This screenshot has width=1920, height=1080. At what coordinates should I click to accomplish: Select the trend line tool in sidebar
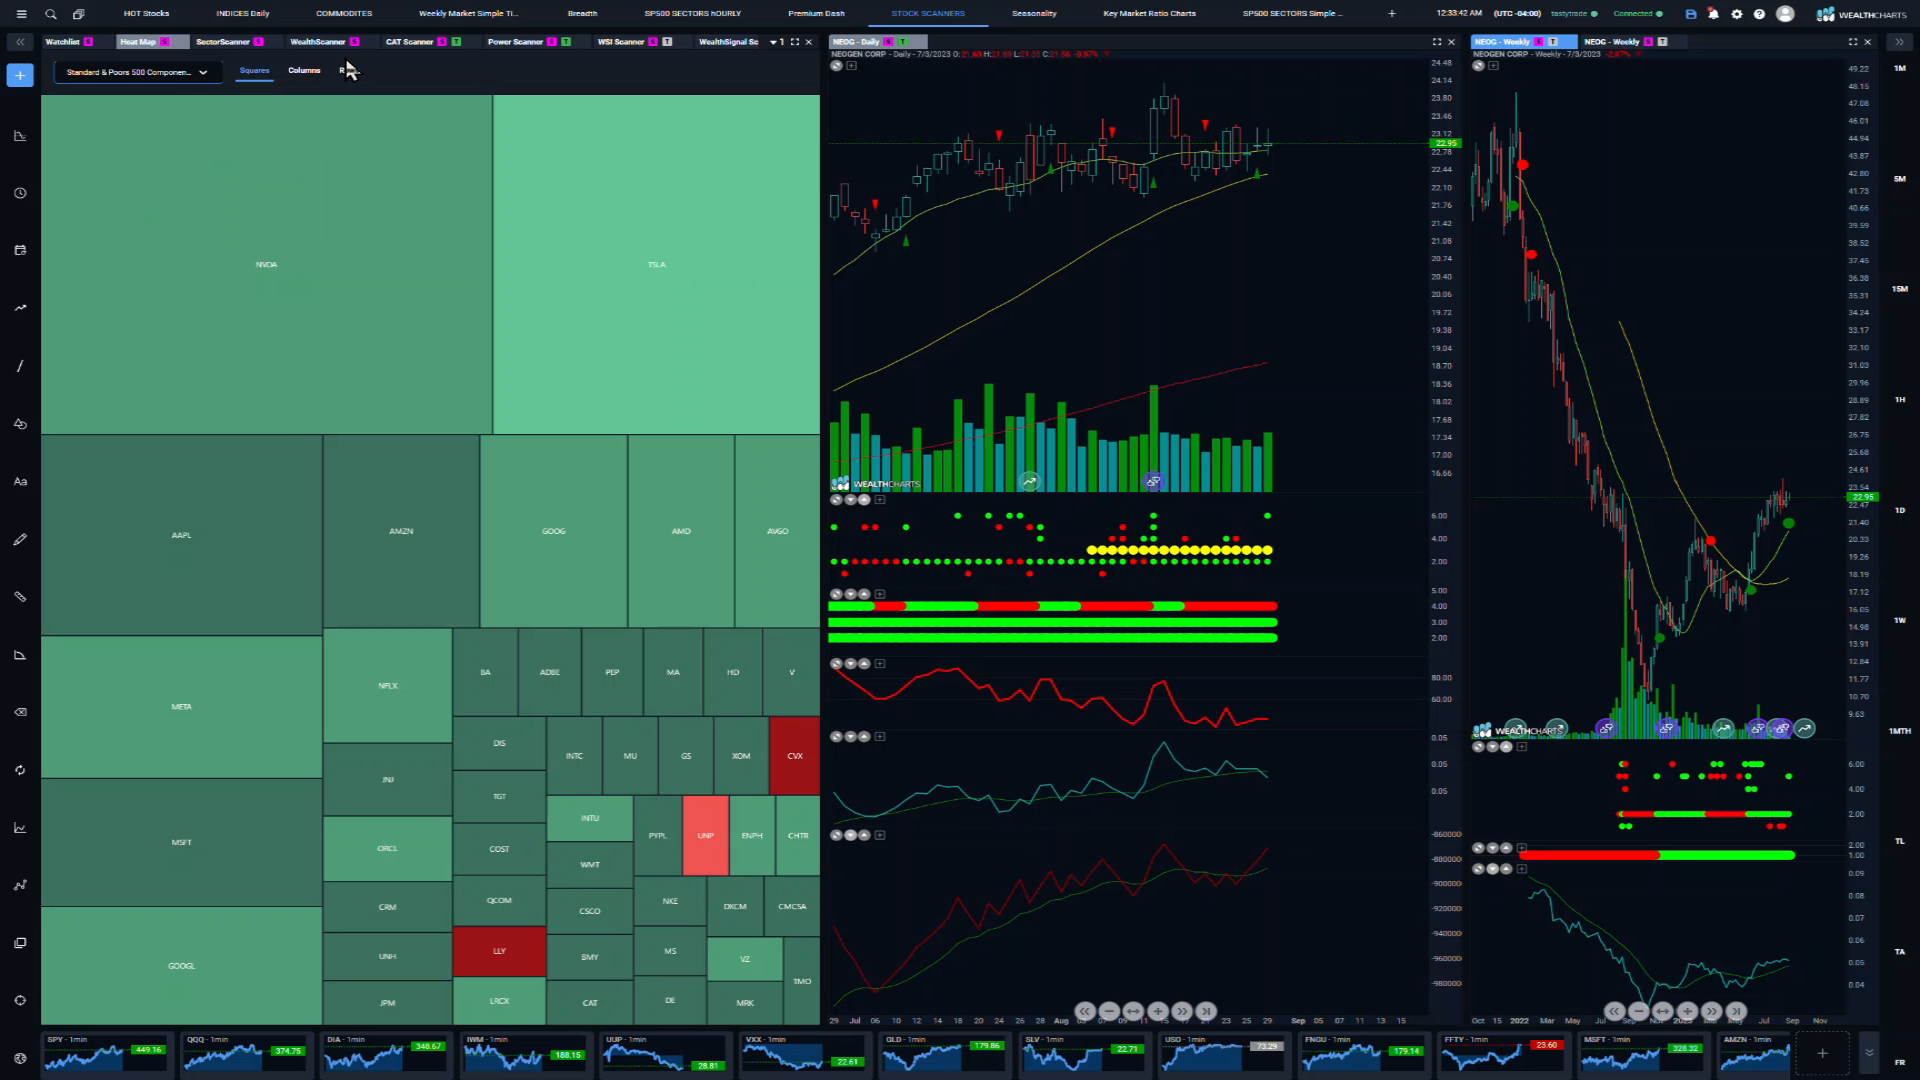(x=20, y=308)
